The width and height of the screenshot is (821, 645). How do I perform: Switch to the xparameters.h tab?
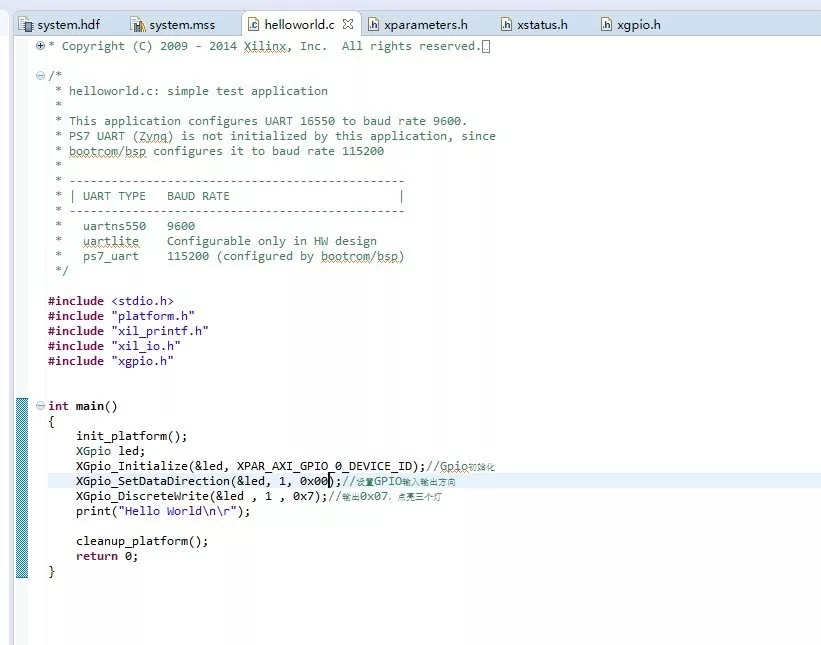click(x=417, y=25)
